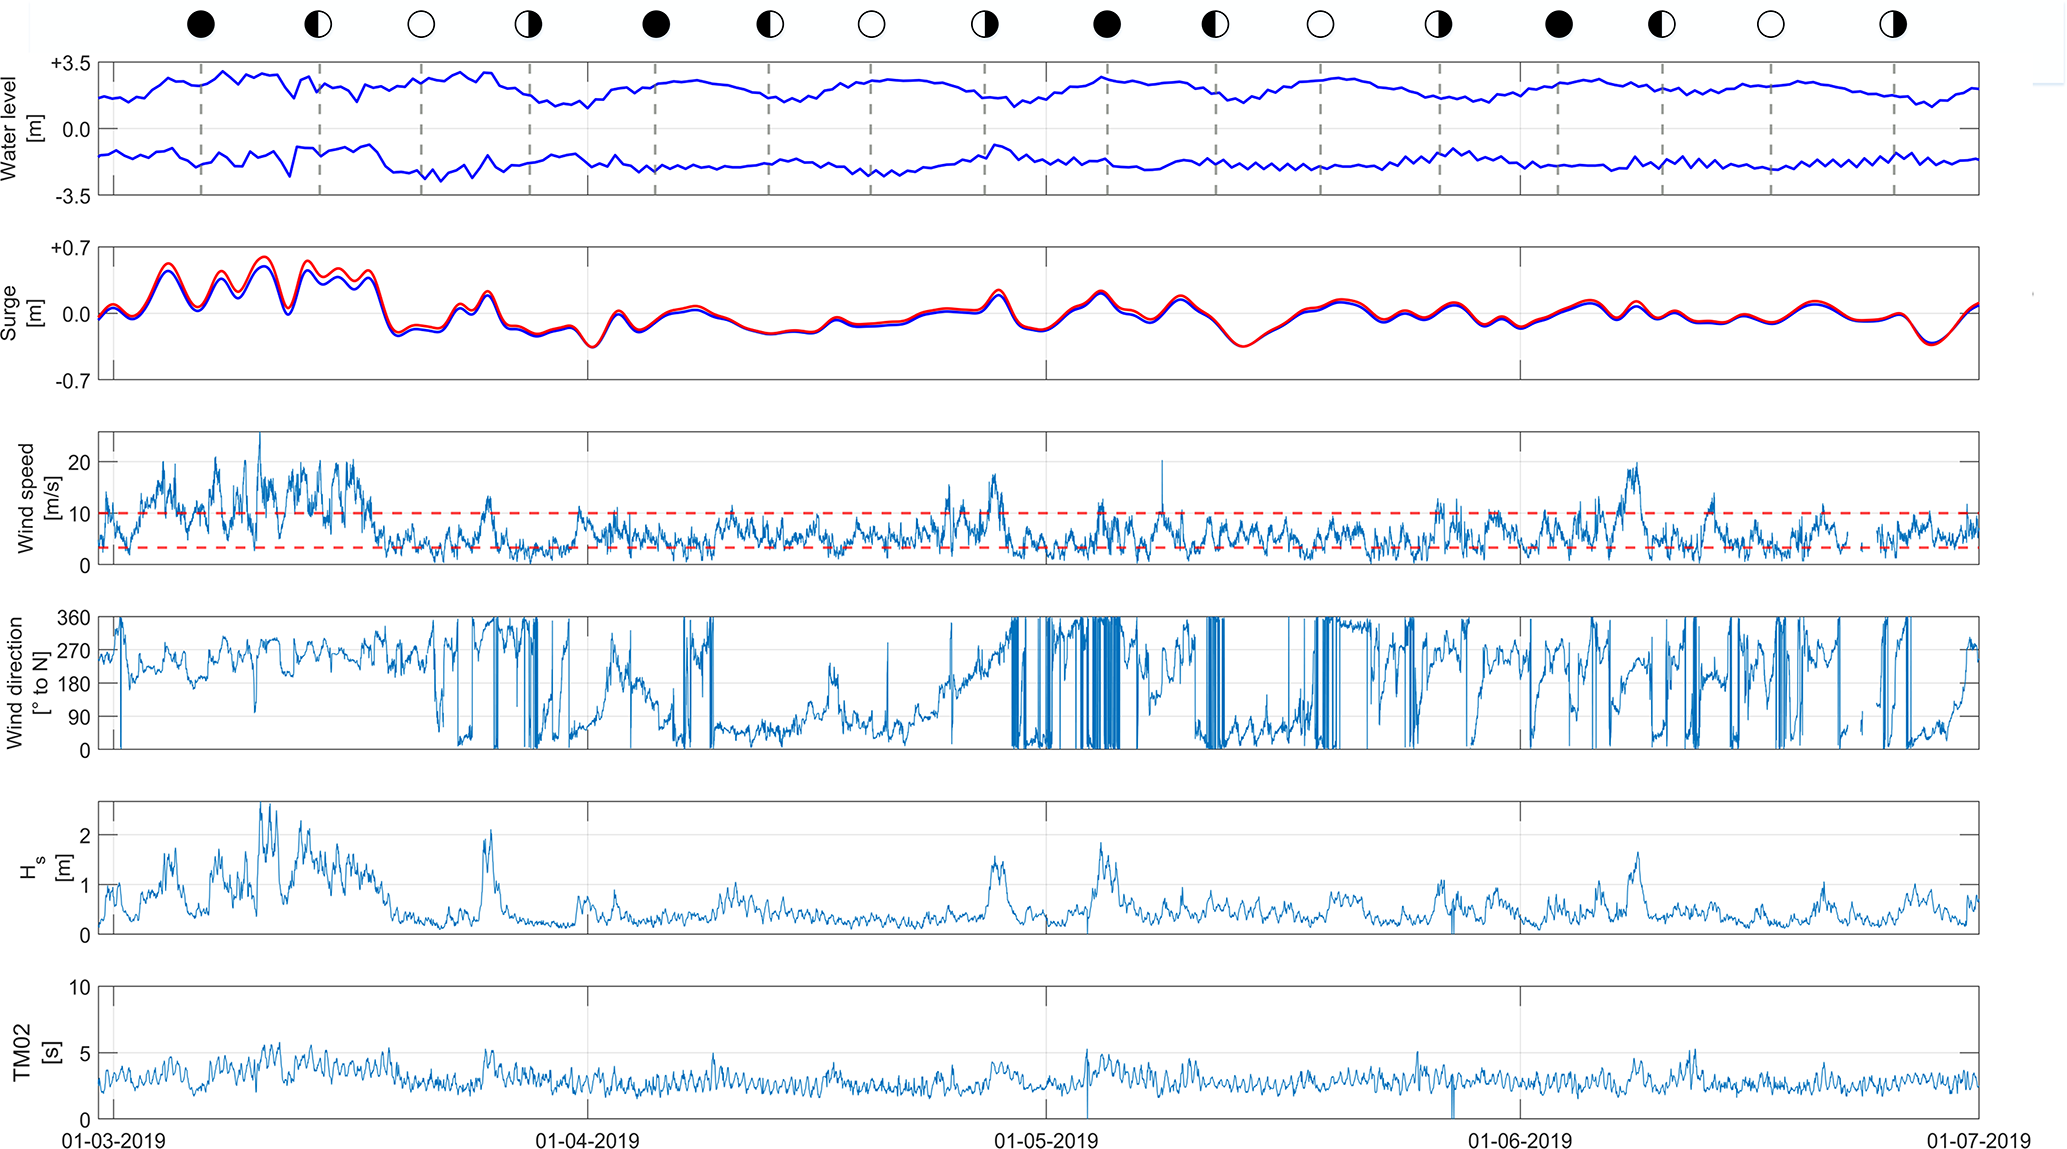The height and width of the screenshot is (1149, 2067).
Task: Click the rightmost half moon icon
Action: (1892, 24)
